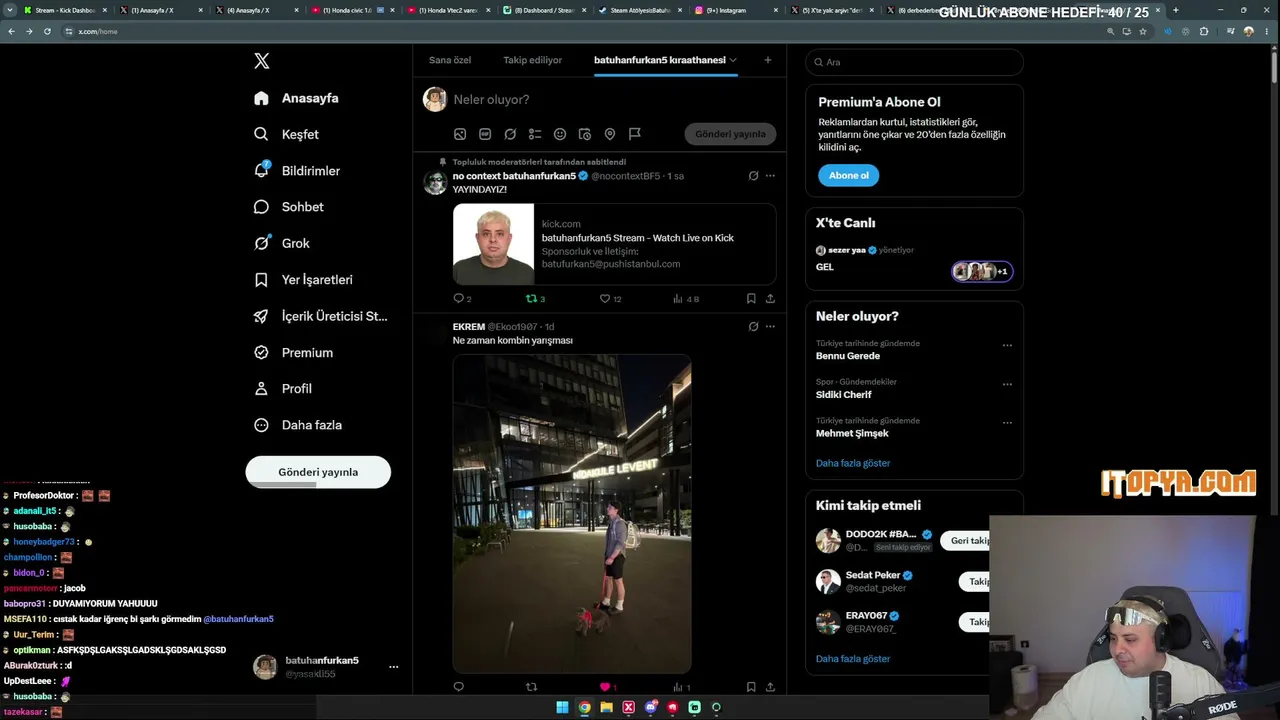The image size is (1280, 720).
Task: Show more trends under Neler oluyor?
Action: click(853, 463)
